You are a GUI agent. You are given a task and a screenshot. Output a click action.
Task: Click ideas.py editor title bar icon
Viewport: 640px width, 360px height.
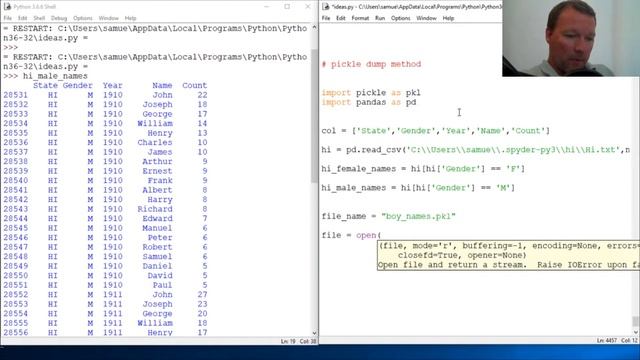325,7
